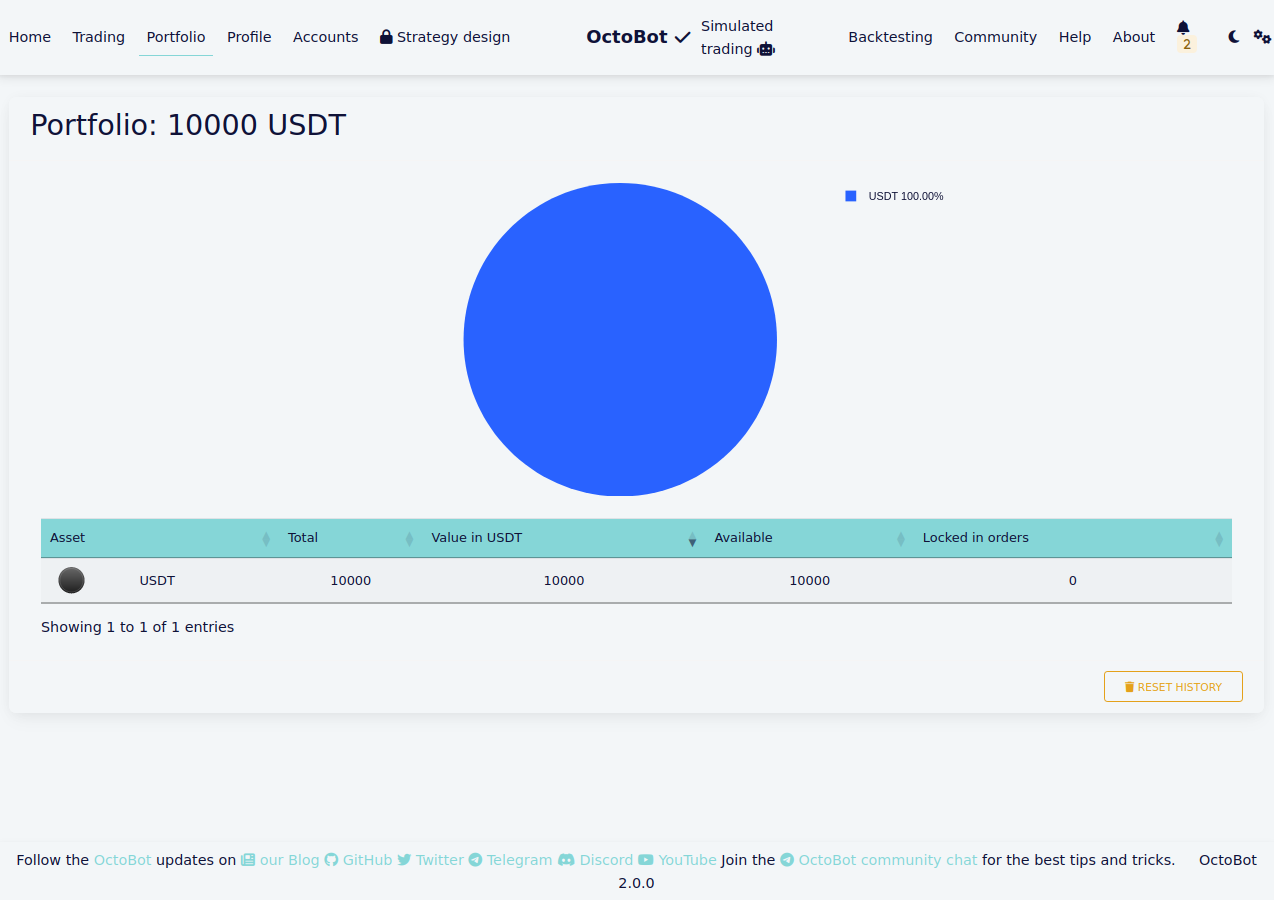The image size is (1274, 900).
Task: Open OctoBot settings via the gears icon
Action: (1262, 36)
